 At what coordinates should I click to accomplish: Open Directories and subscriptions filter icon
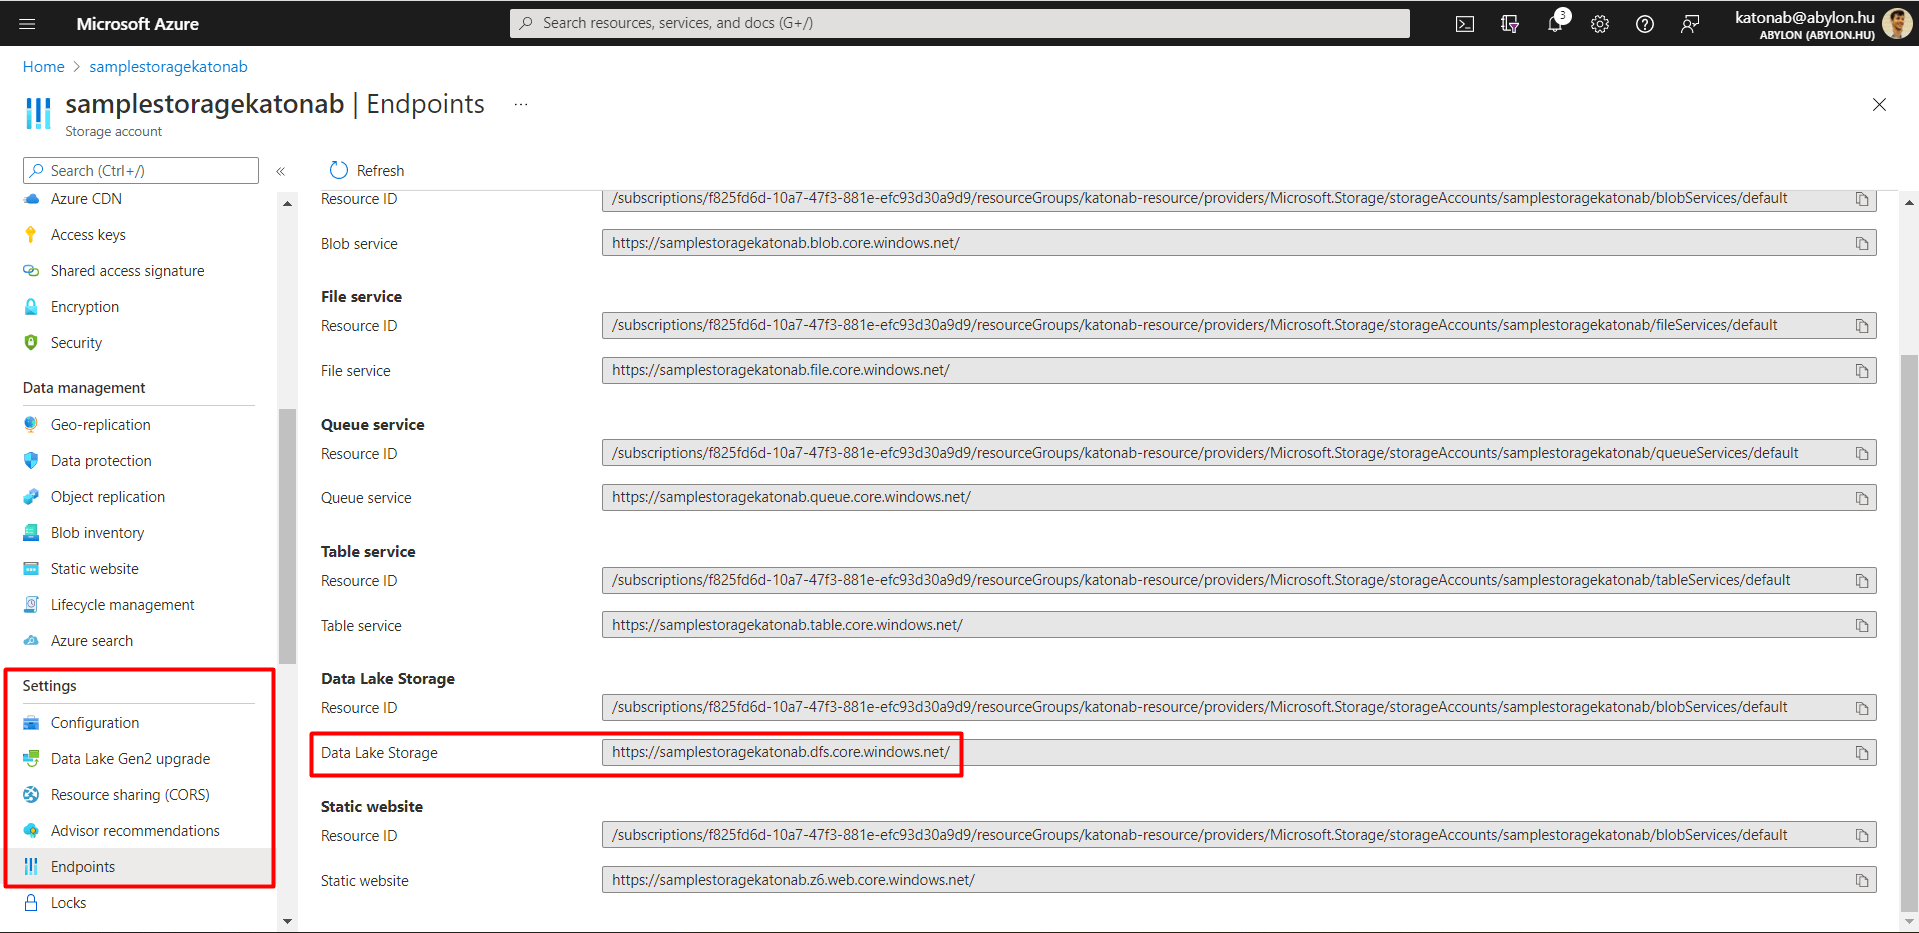tap(1510, 24)
